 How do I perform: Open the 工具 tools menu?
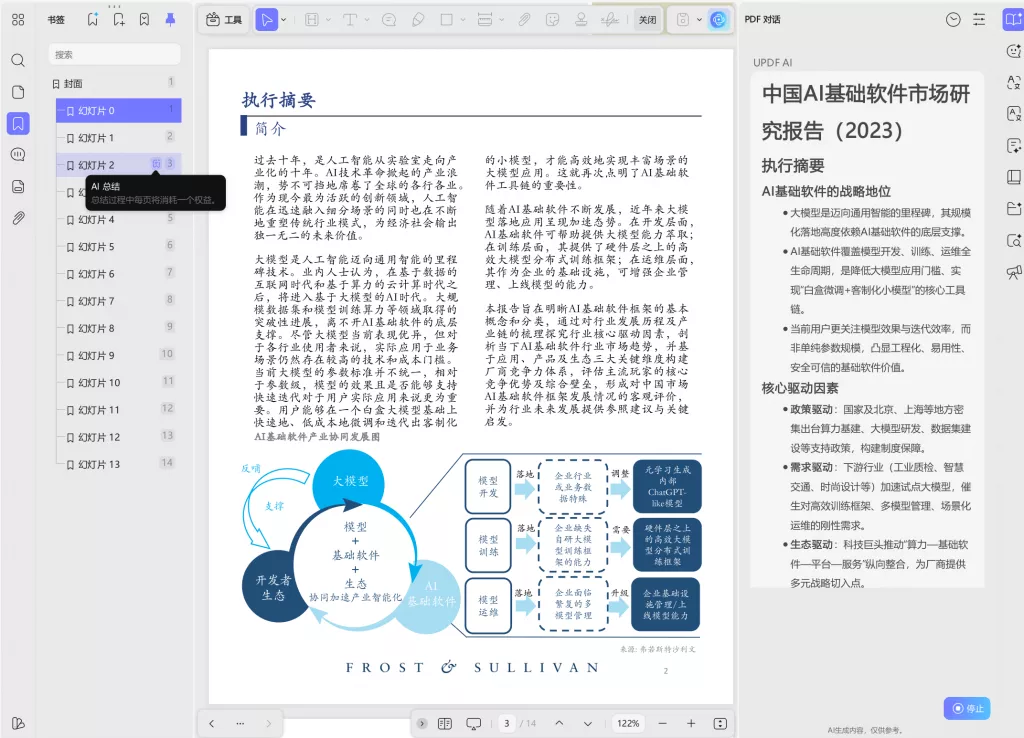(227, 19)
